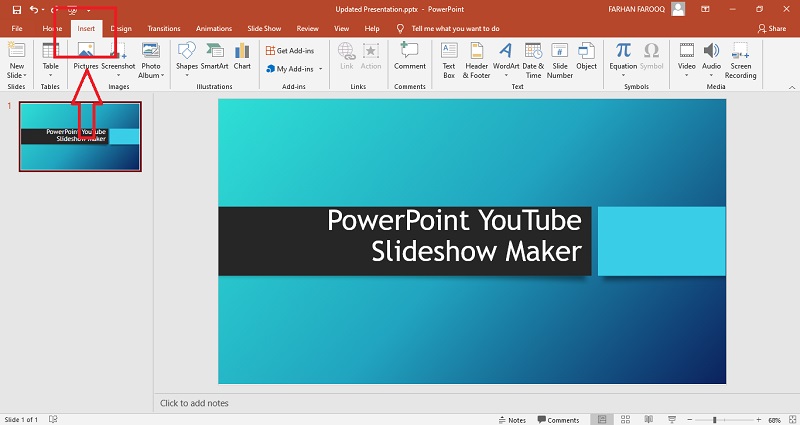
Task: Insert WordArt text
Action: click(506, 60)
